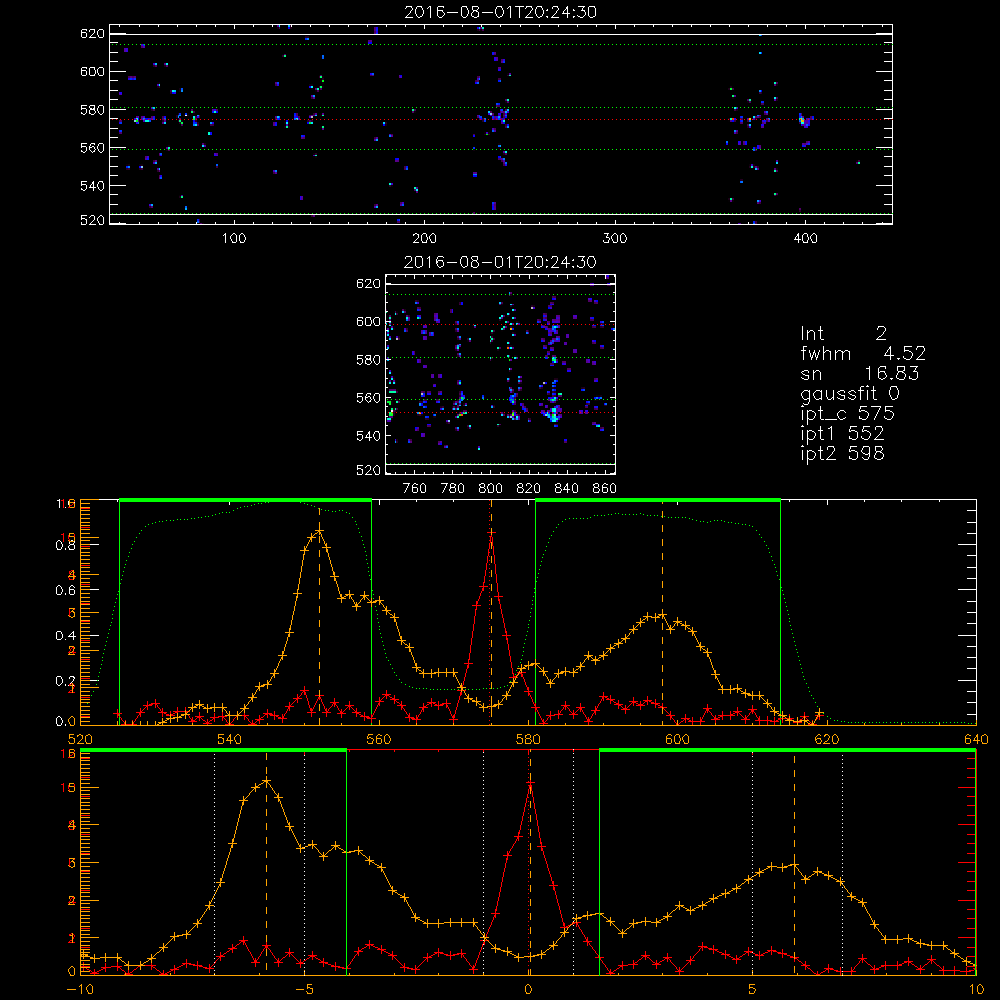This screenshot has width=1000, height=1000.
Task: Click the 640 x-axis label on profile plot
Action: coord(976,740)
